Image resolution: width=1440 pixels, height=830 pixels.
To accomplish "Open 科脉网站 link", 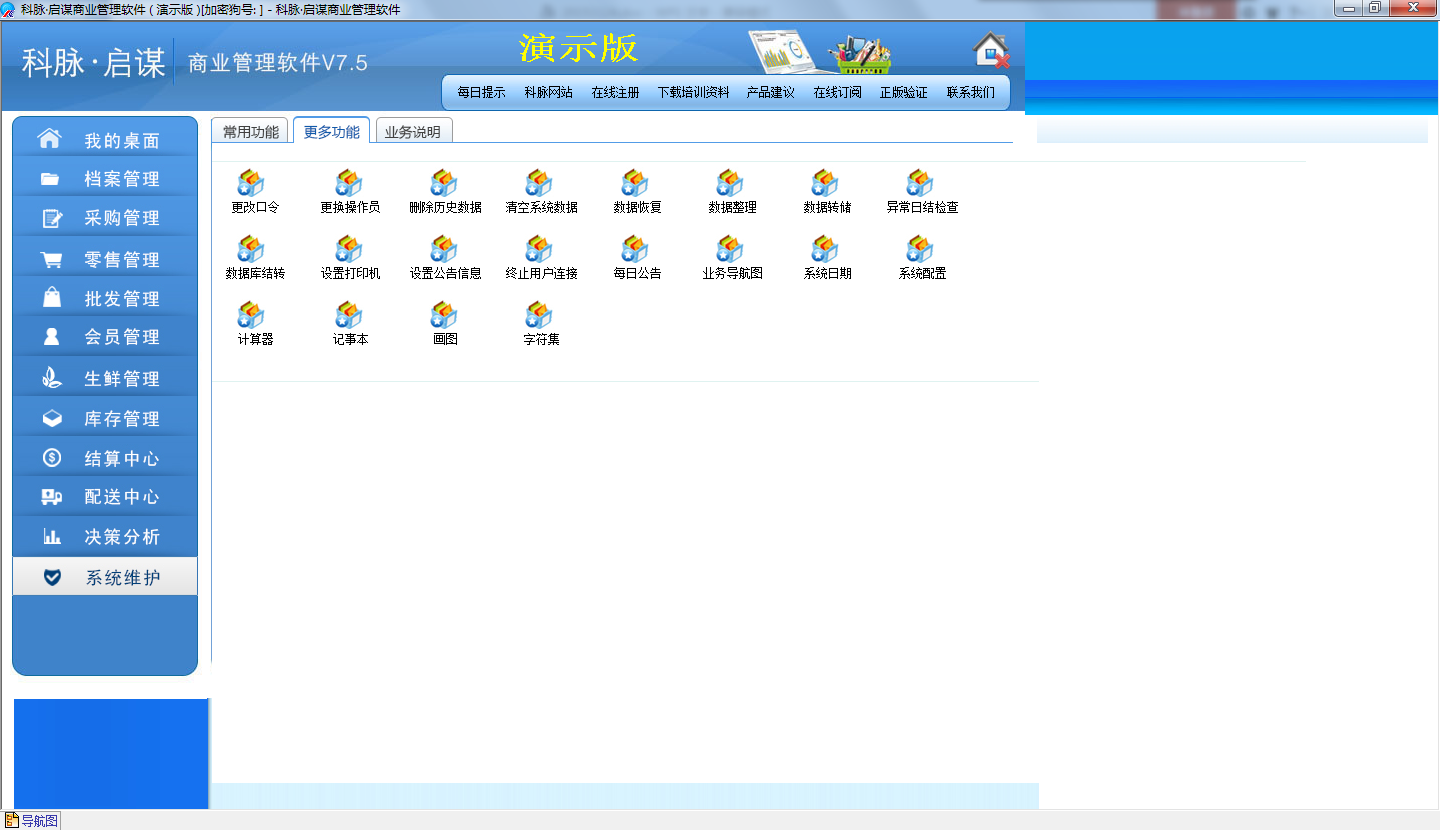I will click(x=548, y=92).
